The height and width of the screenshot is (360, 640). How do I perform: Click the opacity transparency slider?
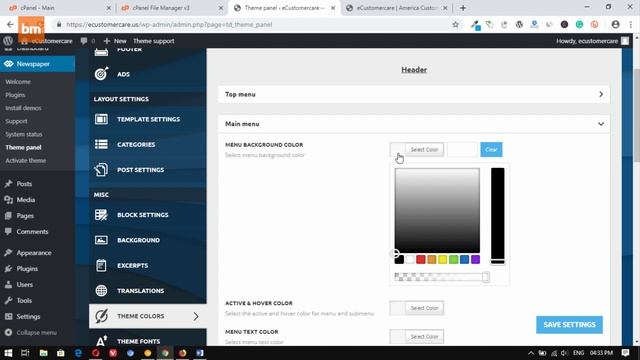442,277
